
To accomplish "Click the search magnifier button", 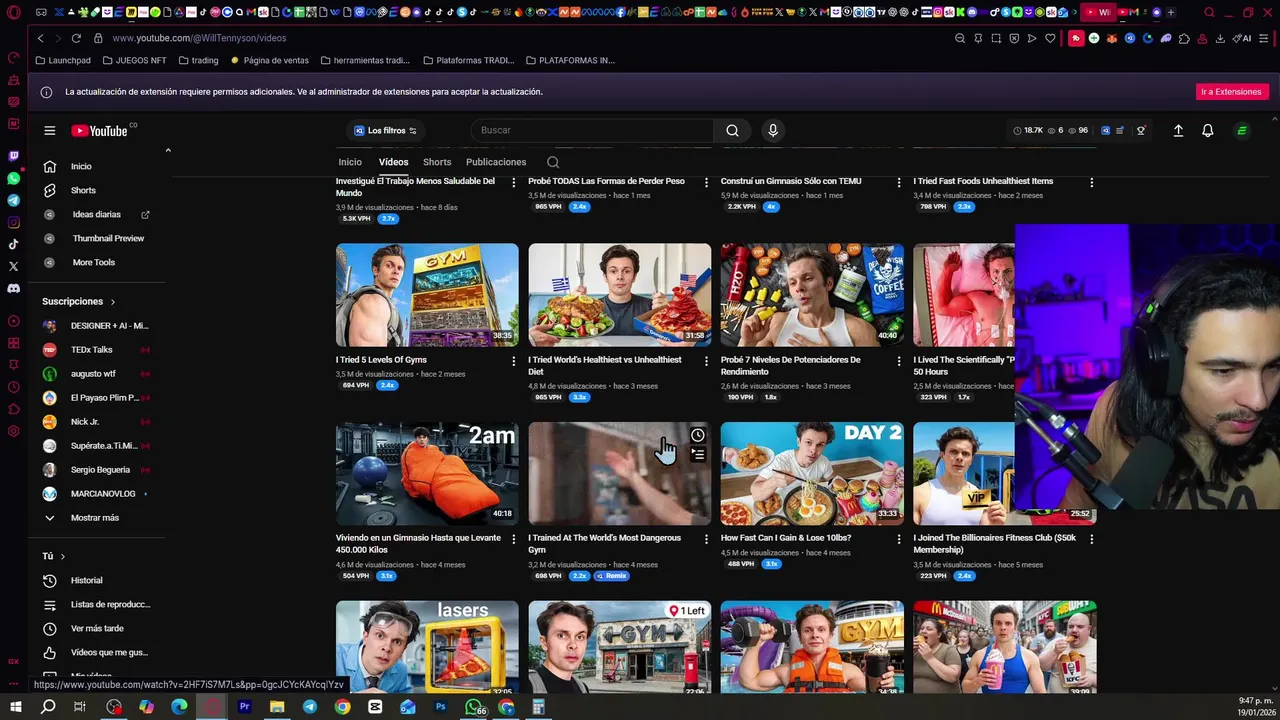I will click(732, 130).
